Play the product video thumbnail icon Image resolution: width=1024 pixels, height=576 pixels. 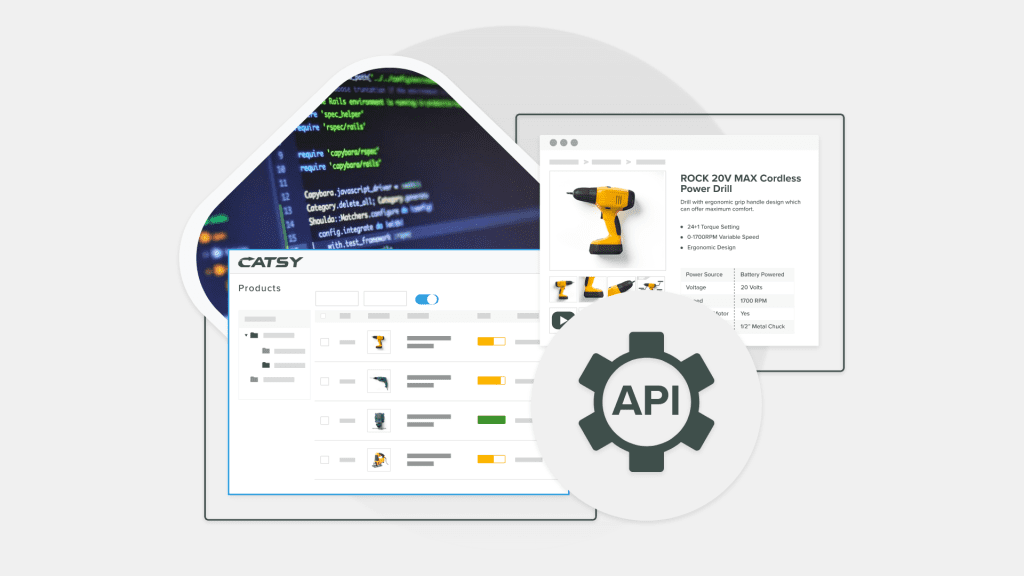(563, 319)
